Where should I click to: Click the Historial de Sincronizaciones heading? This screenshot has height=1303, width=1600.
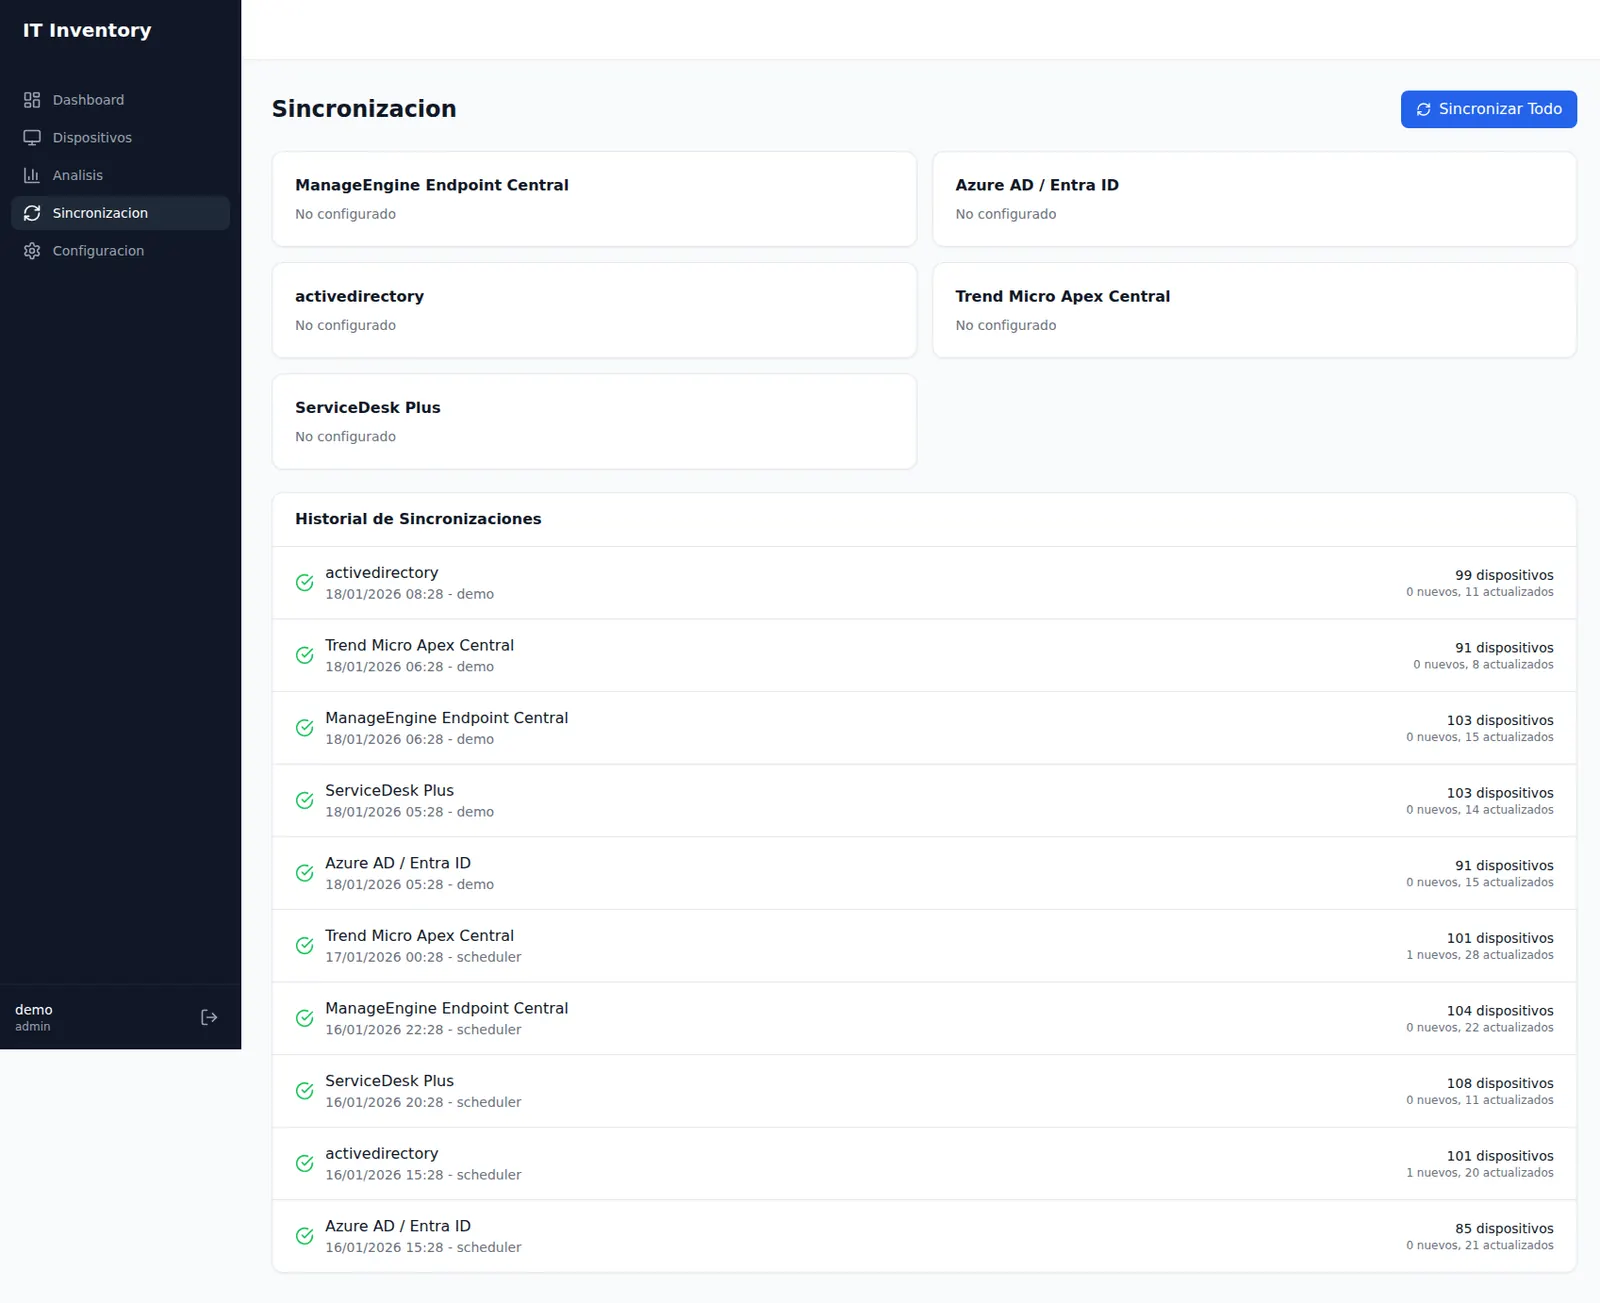click(418, 519)
